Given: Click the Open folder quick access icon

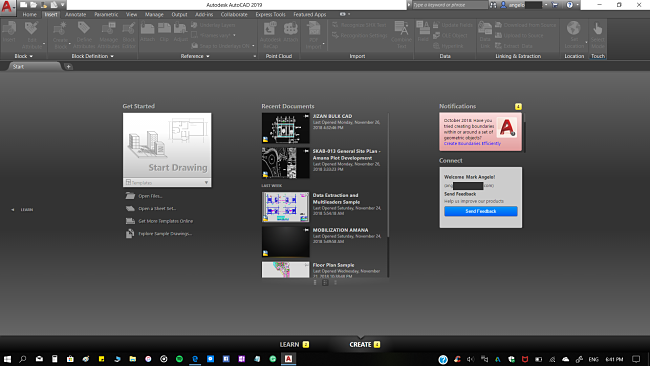Looking at the screenshot, I should tap(34, 5).
